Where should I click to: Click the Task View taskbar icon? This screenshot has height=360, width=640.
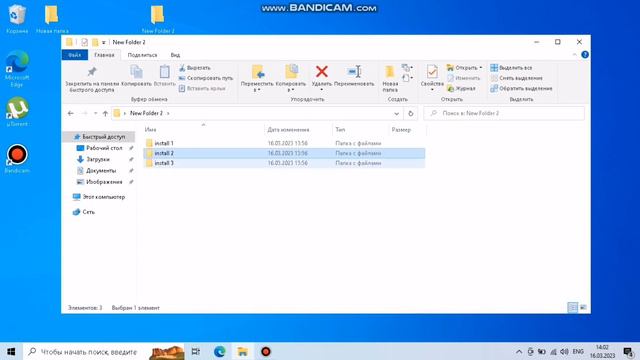(x=196, y=351)
